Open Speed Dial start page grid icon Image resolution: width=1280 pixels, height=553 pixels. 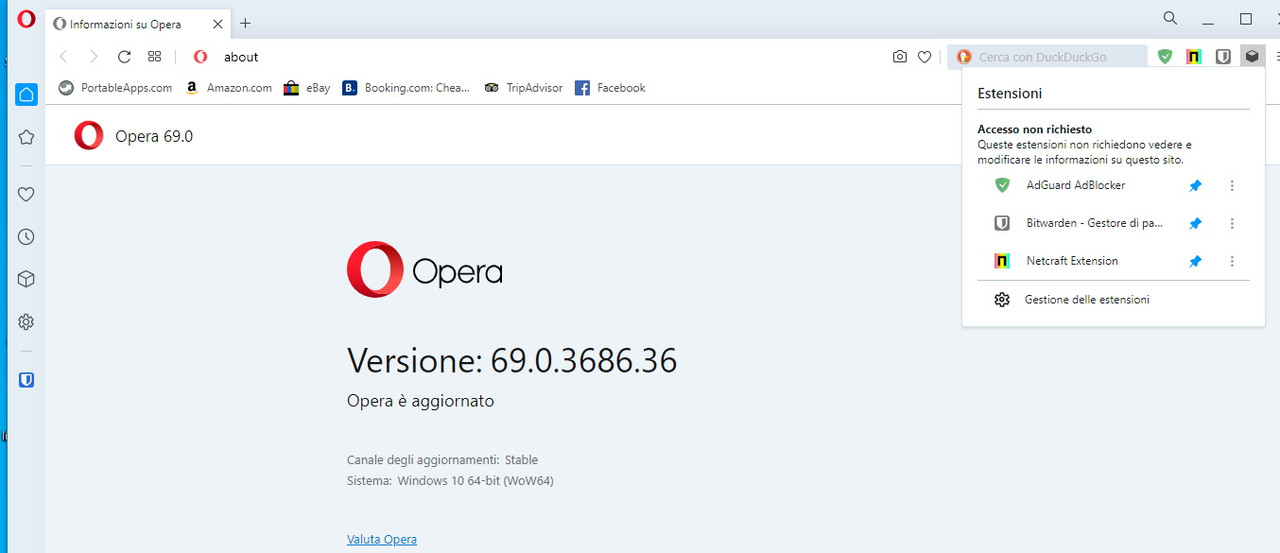tap(154, 57)
